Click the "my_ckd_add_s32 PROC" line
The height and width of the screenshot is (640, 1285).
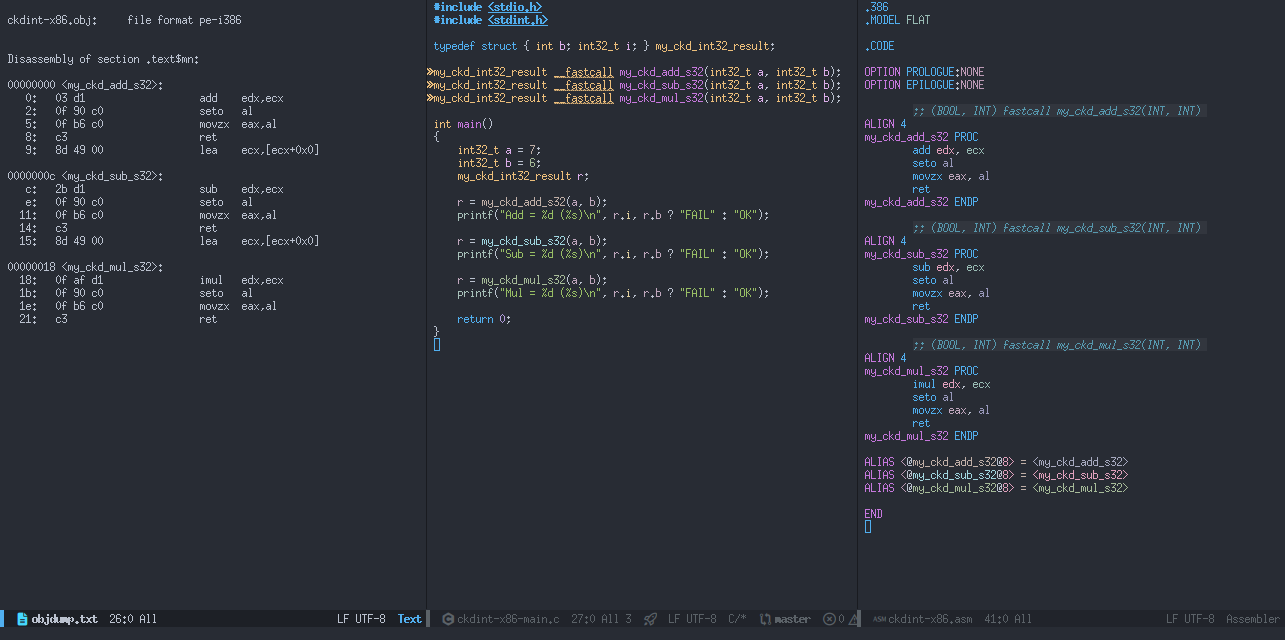point(921,137)
